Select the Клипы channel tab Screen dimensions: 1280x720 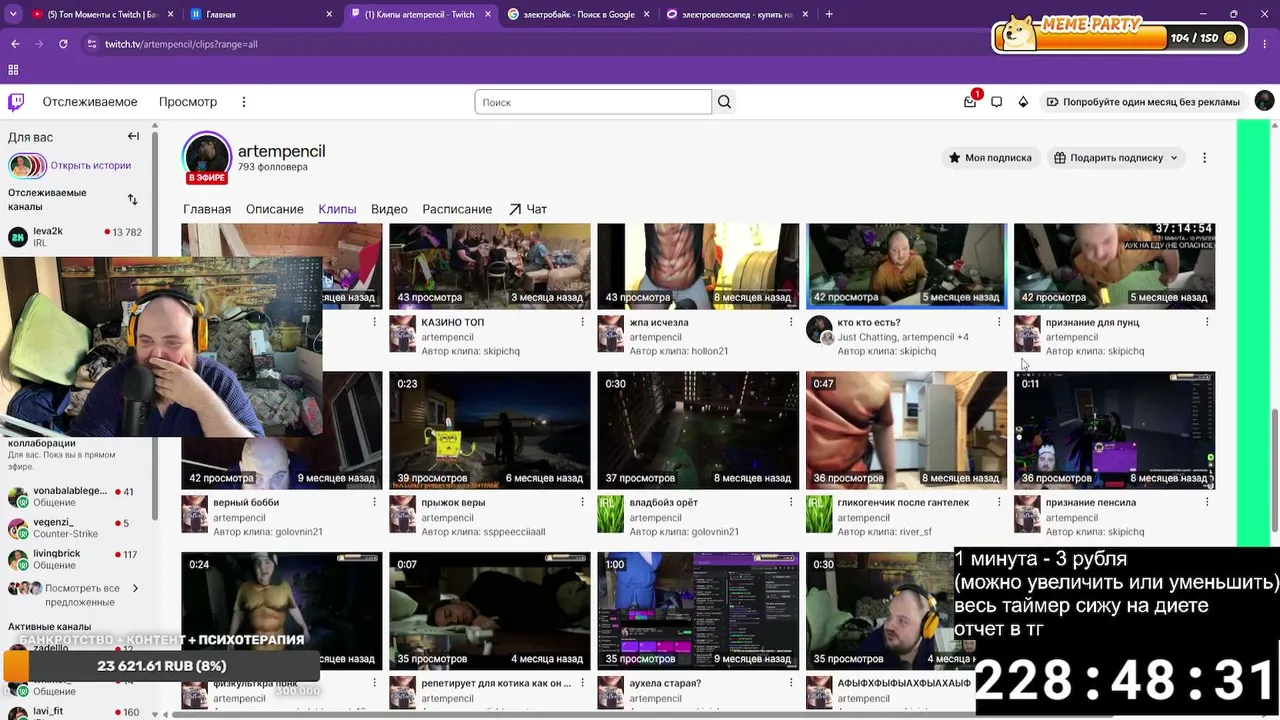[x=337, y=209]
